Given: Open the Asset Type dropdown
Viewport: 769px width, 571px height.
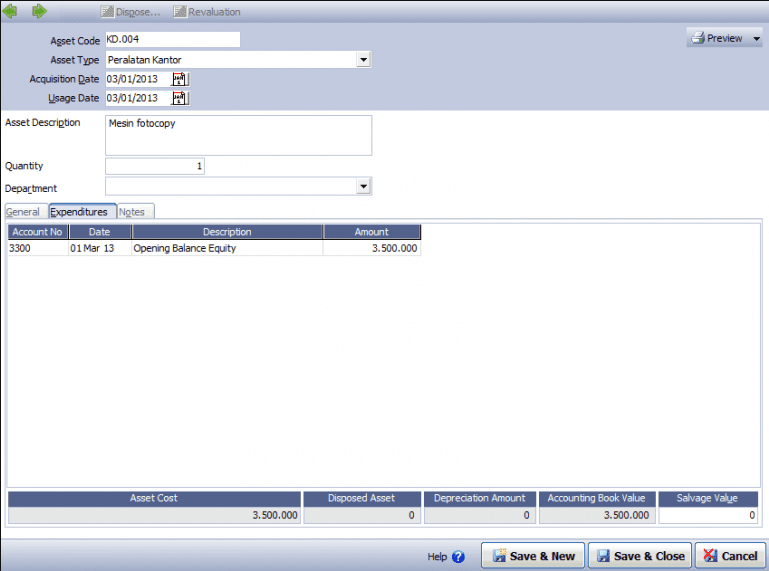Looking at the screenshot, I should [x=364, y=60].
